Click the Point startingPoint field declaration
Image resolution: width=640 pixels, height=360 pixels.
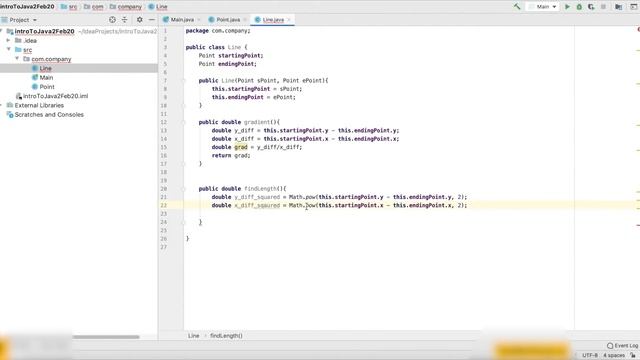coord(231,56)
